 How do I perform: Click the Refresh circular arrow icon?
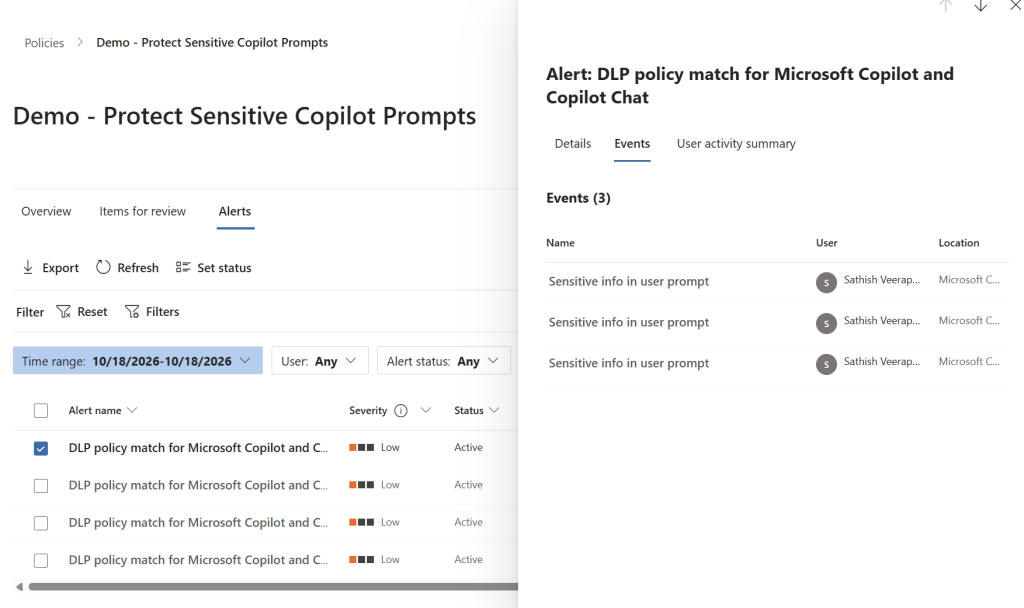103,267
